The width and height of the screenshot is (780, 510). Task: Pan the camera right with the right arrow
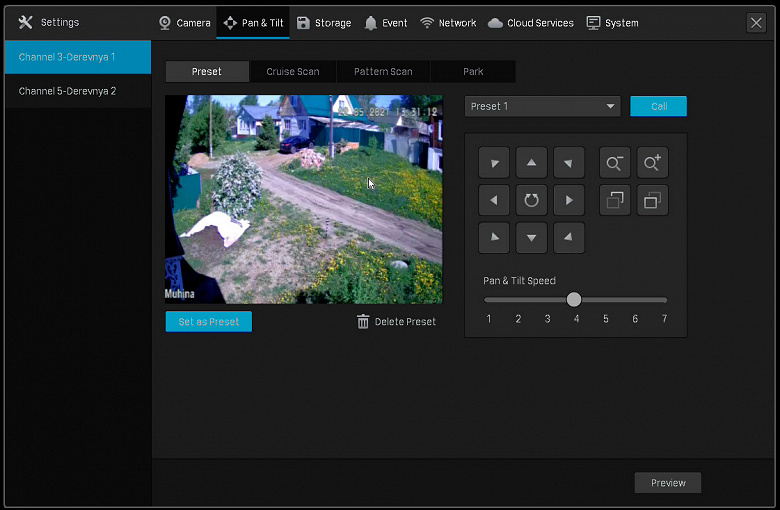(x=569, y=201)
